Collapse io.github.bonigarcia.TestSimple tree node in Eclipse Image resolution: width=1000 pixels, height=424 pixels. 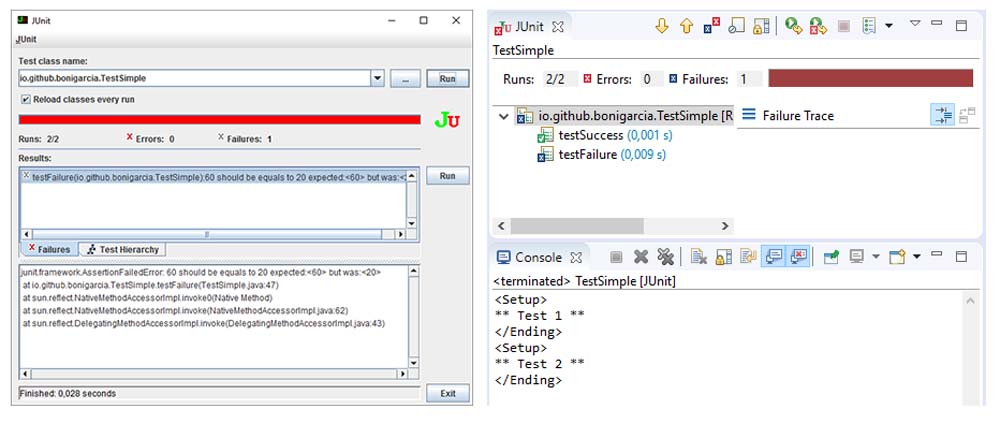504,117
